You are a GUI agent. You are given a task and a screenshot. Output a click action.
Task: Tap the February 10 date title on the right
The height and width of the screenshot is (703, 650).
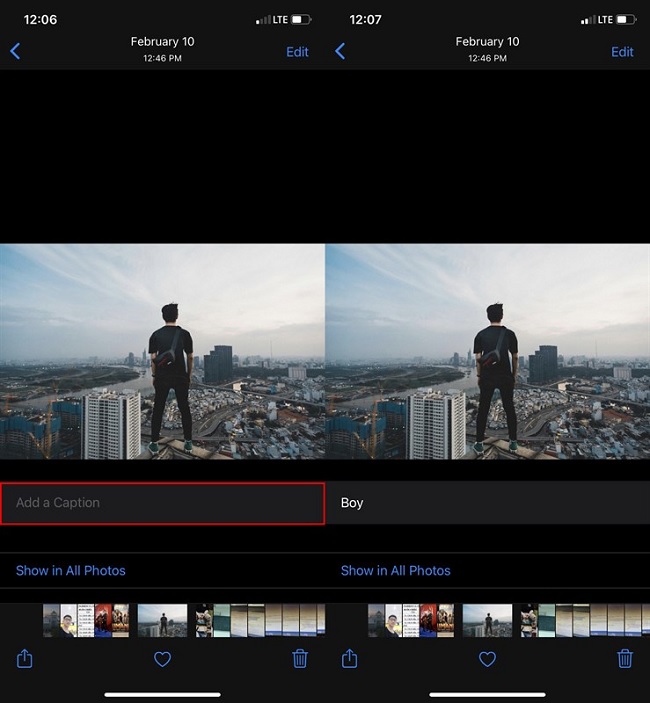coord(487,42)
